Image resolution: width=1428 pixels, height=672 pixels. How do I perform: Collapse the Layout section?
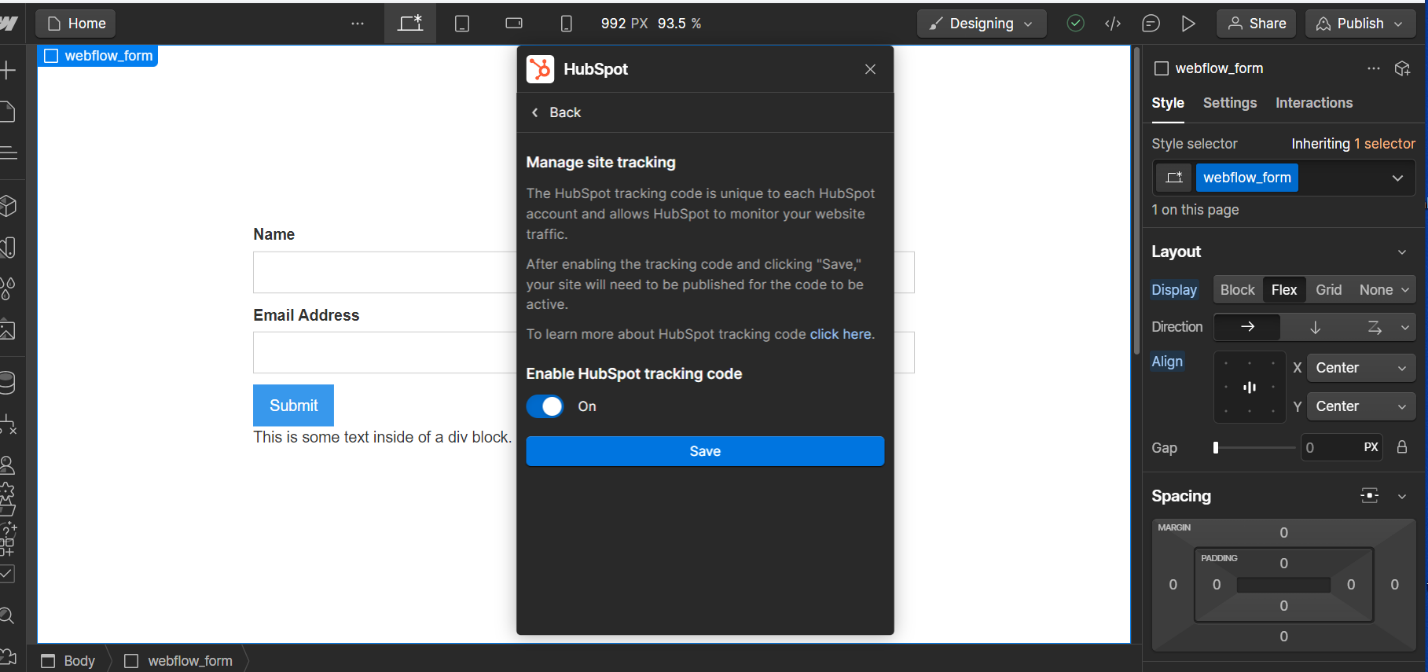[x=1402, y=252]
